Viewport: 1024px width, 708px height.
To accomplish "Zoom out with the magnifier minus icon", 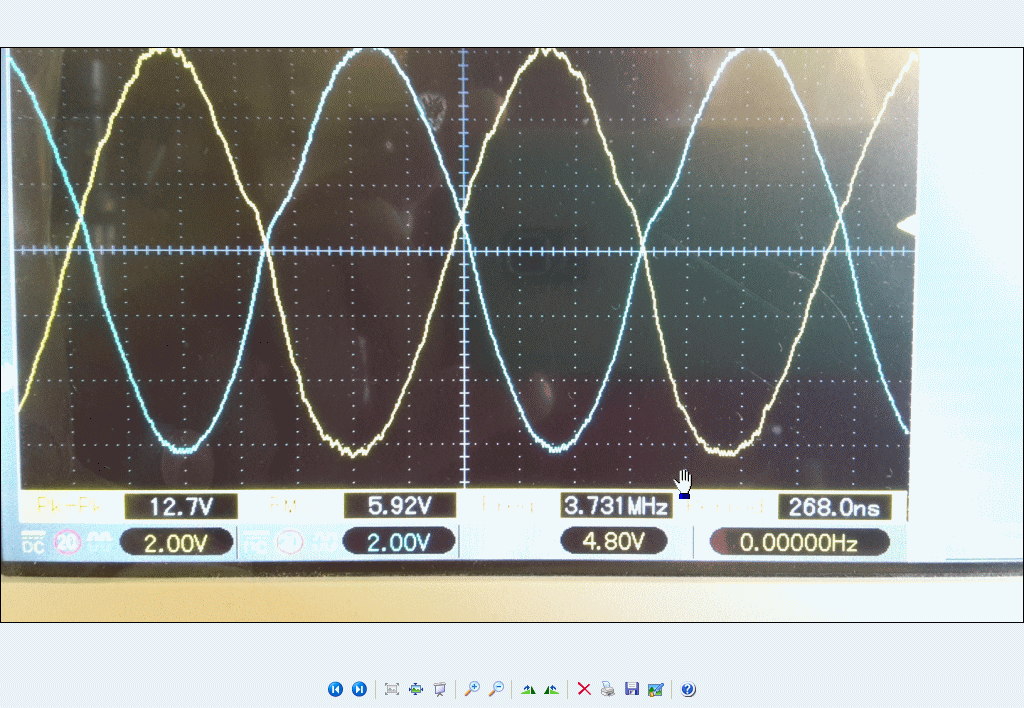I will click(x=496, y=689).
